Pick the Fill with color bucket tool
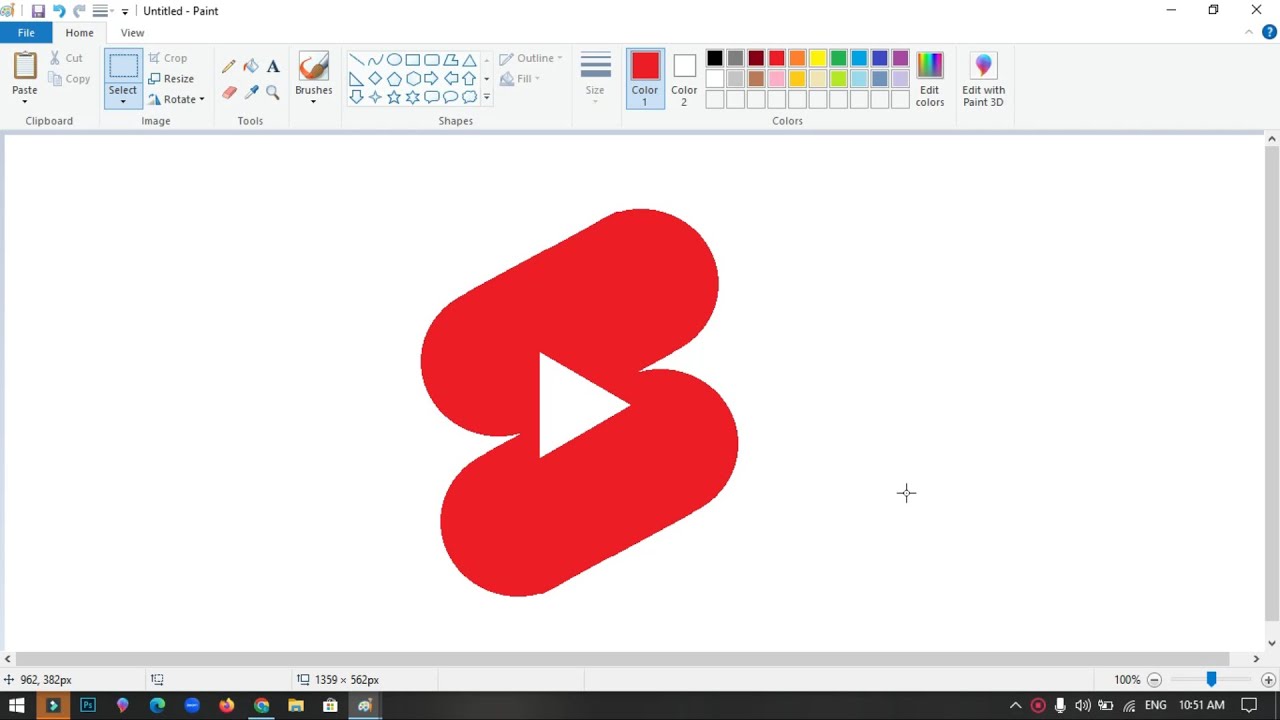The width and height of the screenshot is (1280, 720). click(251, 66)
